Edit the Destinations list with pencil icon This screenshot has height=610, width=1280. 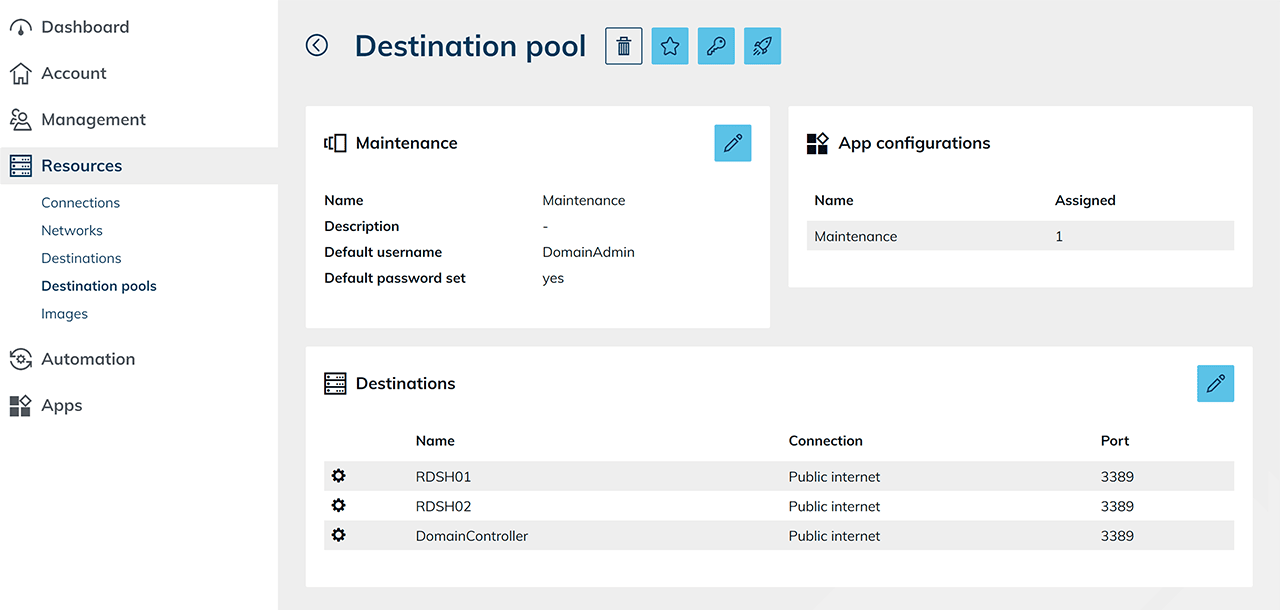pos(1215,383)
